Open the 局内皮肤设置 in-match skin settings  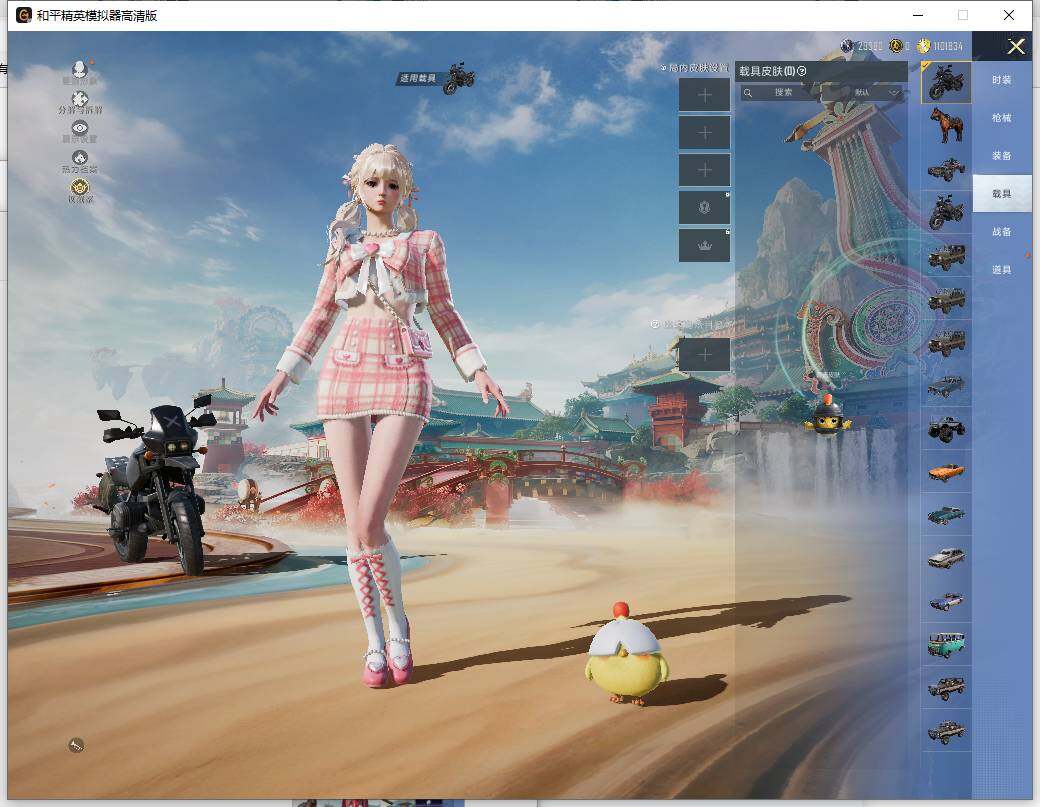click(x=694, y=68)
